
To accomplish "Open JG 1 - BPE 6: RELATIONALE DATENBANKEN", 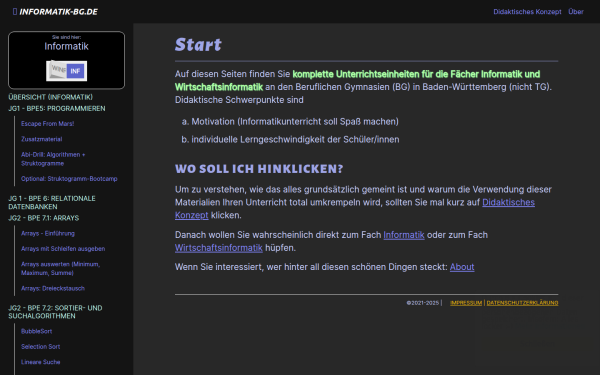I will (52, 202).
